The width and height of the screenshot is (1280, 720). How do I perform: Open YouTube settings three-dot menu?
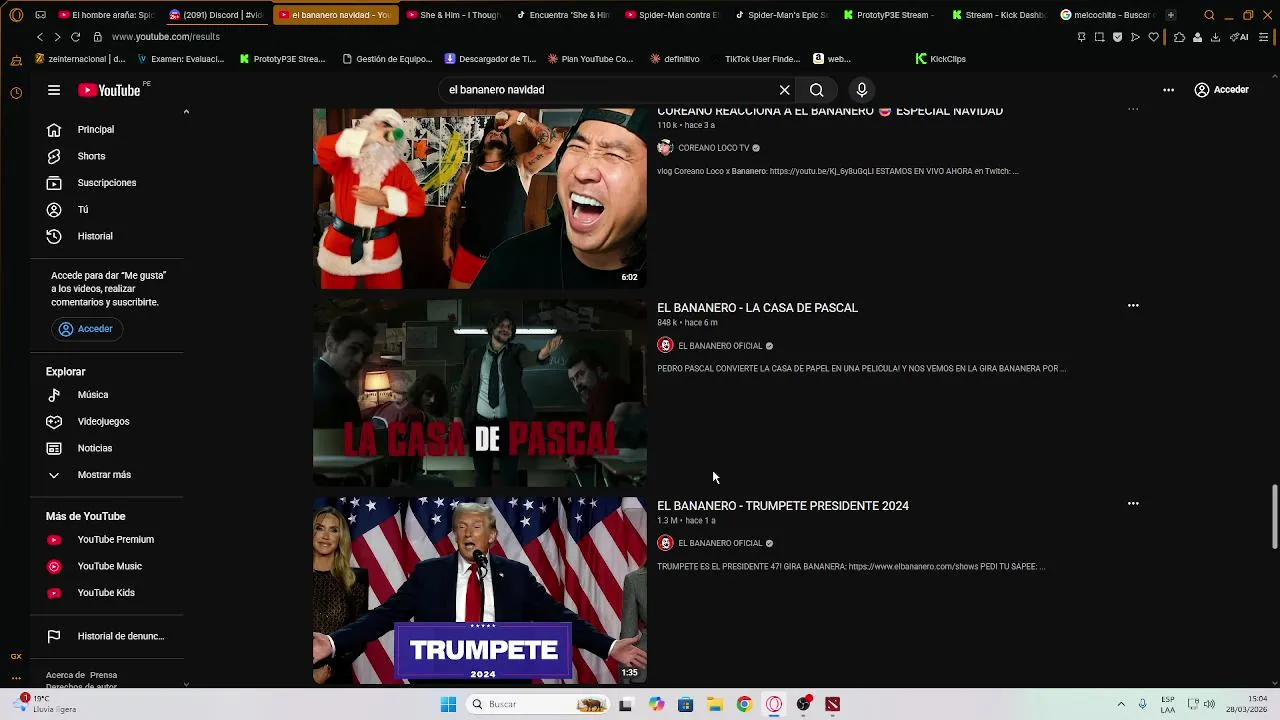[1168, 90]
